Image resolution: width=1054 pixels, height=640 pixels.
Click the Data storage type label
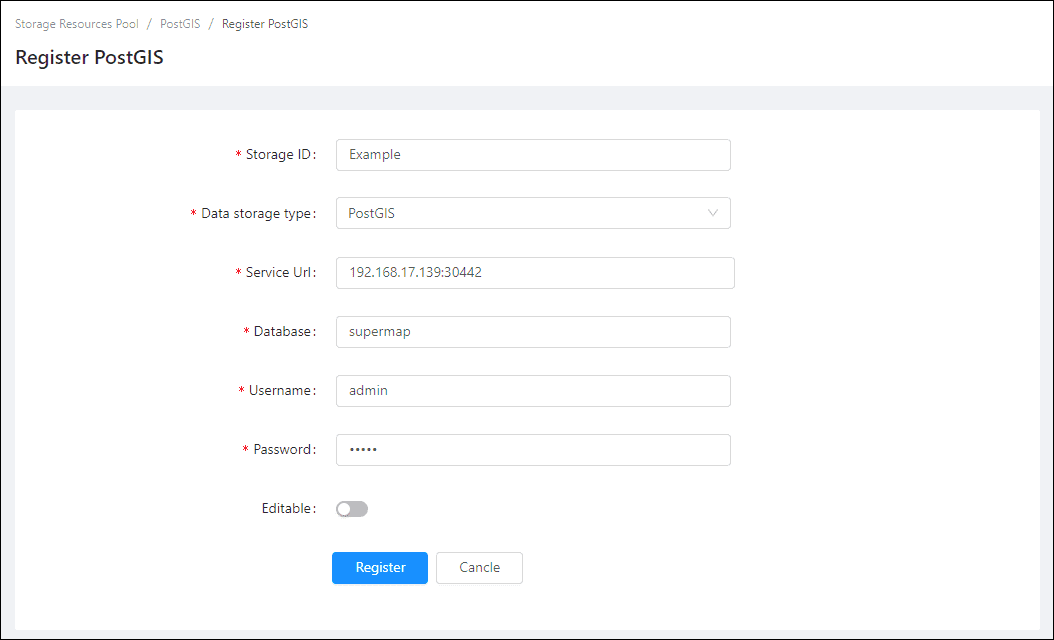[257, 214]
